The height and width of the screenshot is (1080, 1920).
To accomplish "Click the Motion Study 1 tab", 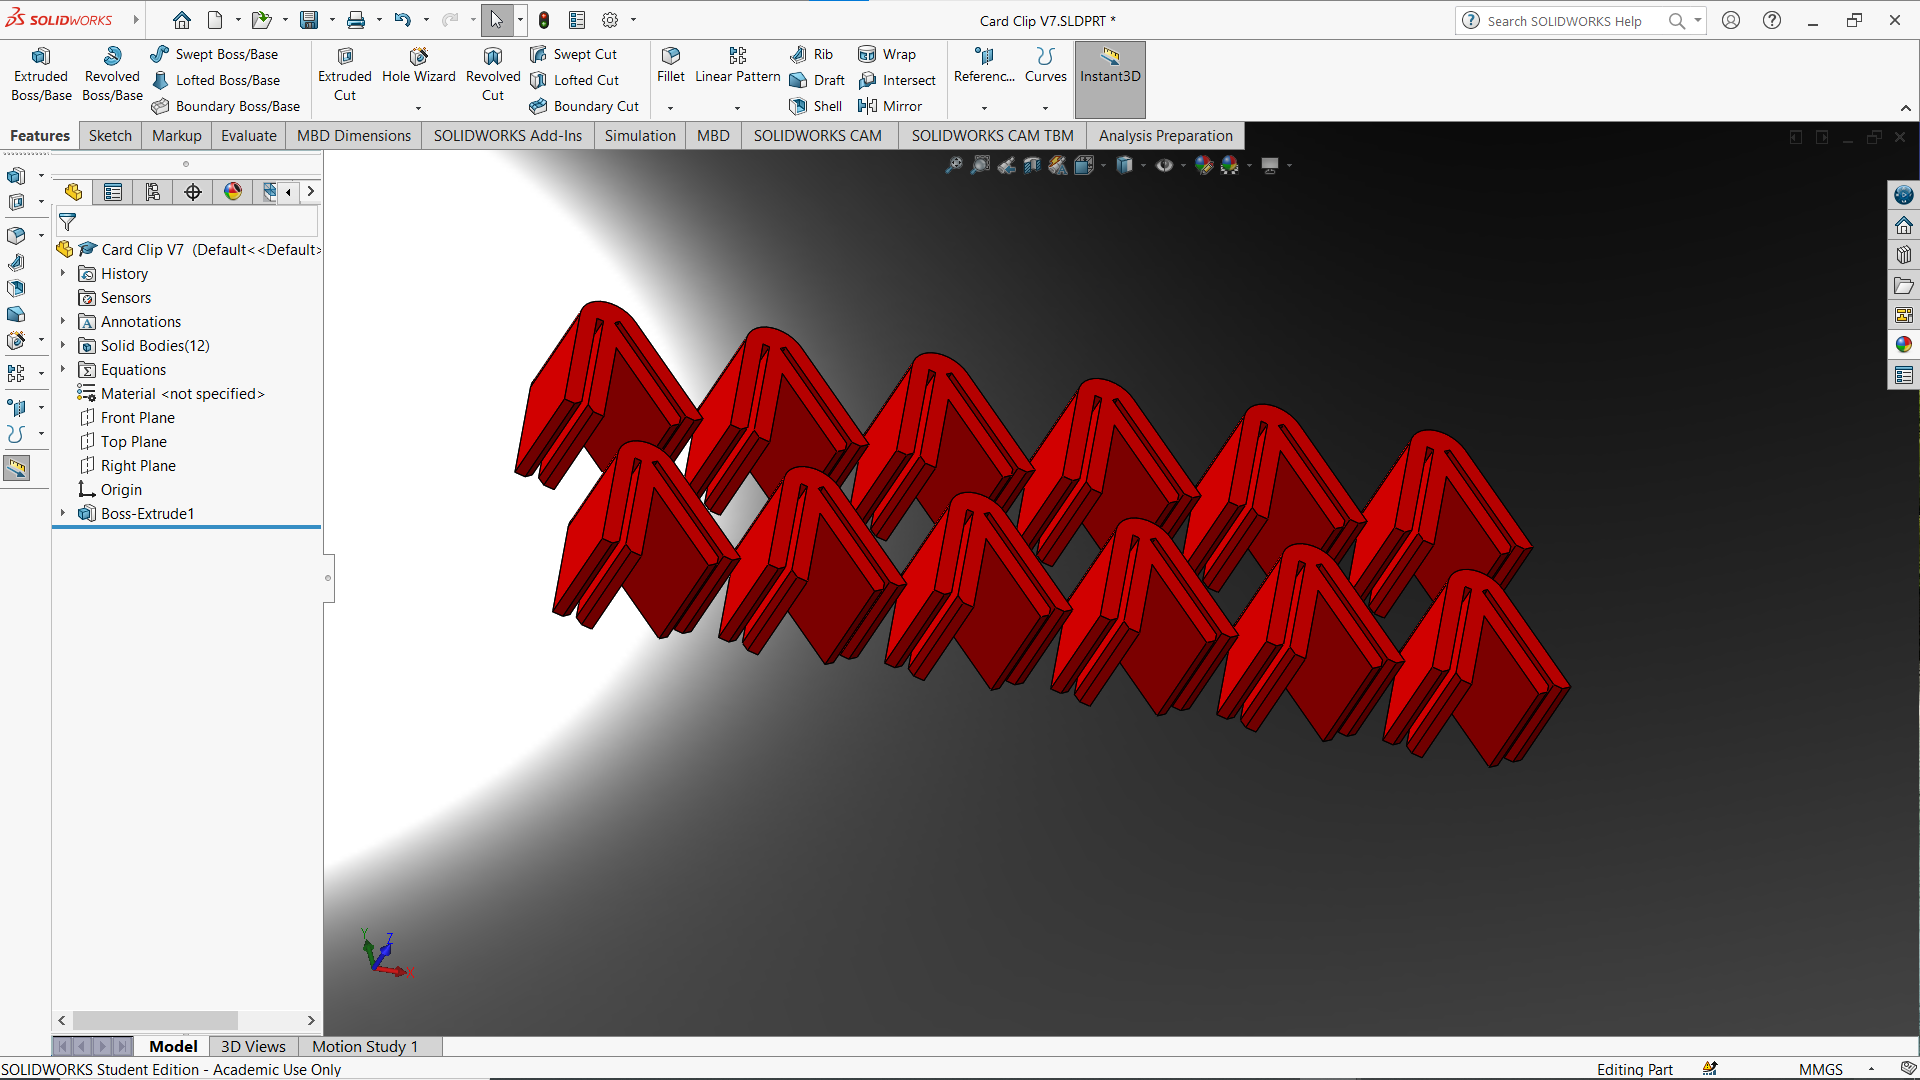I will coord(365,1046).
